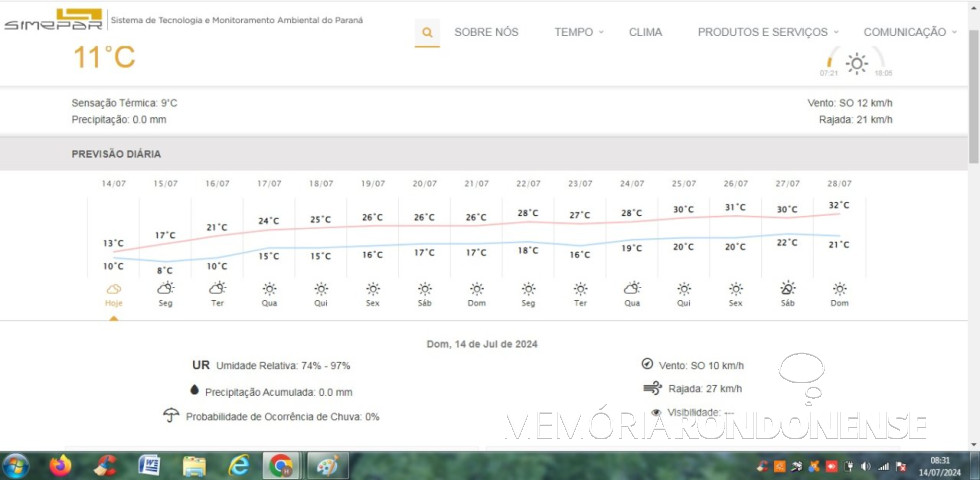Expand the COMUNICAÇÃO dropdown menu
The width and height of the screenshot is (980, 480).
point(910,32)
